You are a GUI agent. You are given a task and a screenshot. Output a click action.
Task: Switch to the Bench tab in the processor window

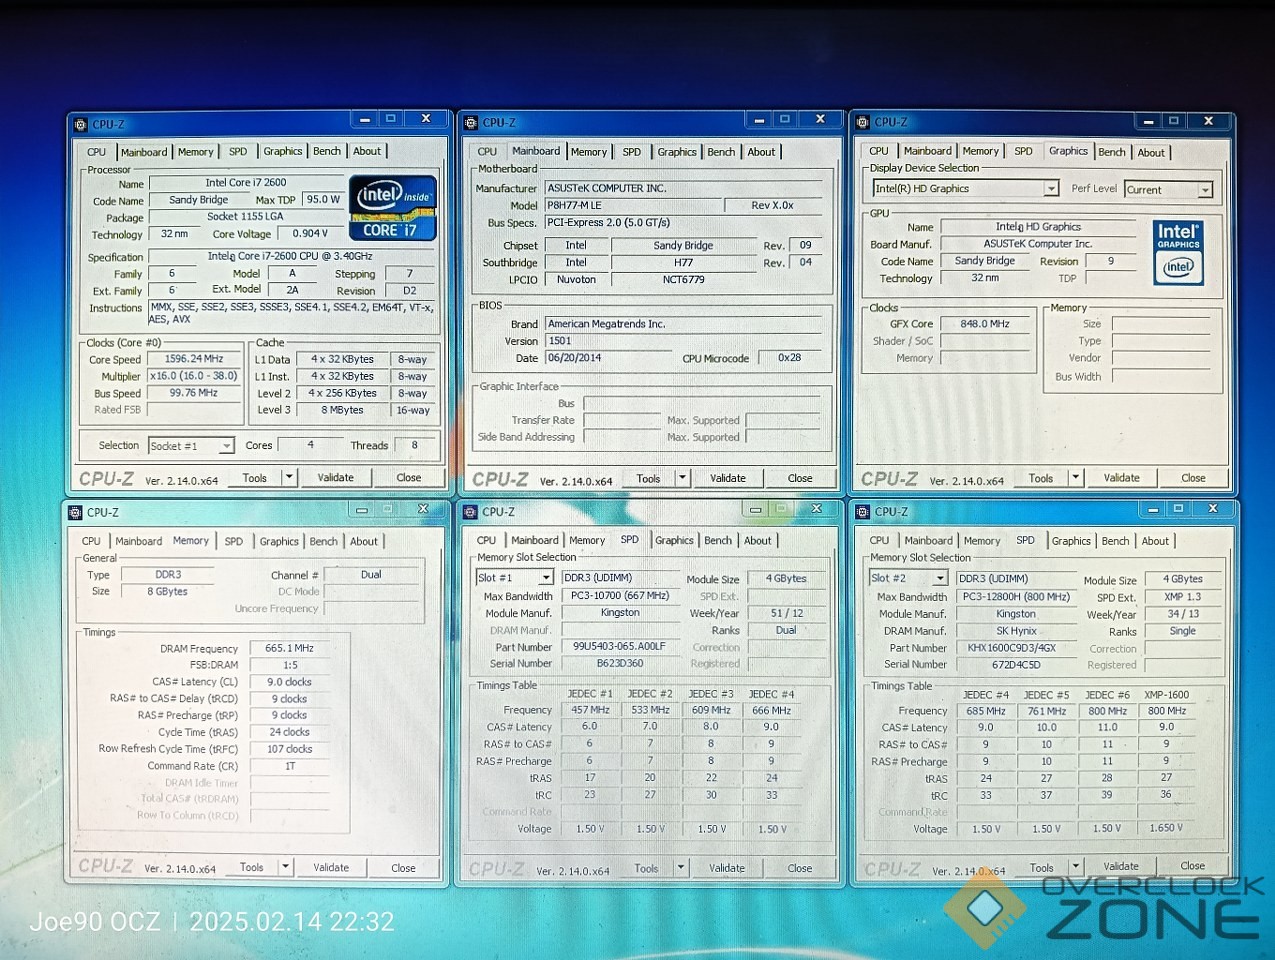(x=327, y=151)
